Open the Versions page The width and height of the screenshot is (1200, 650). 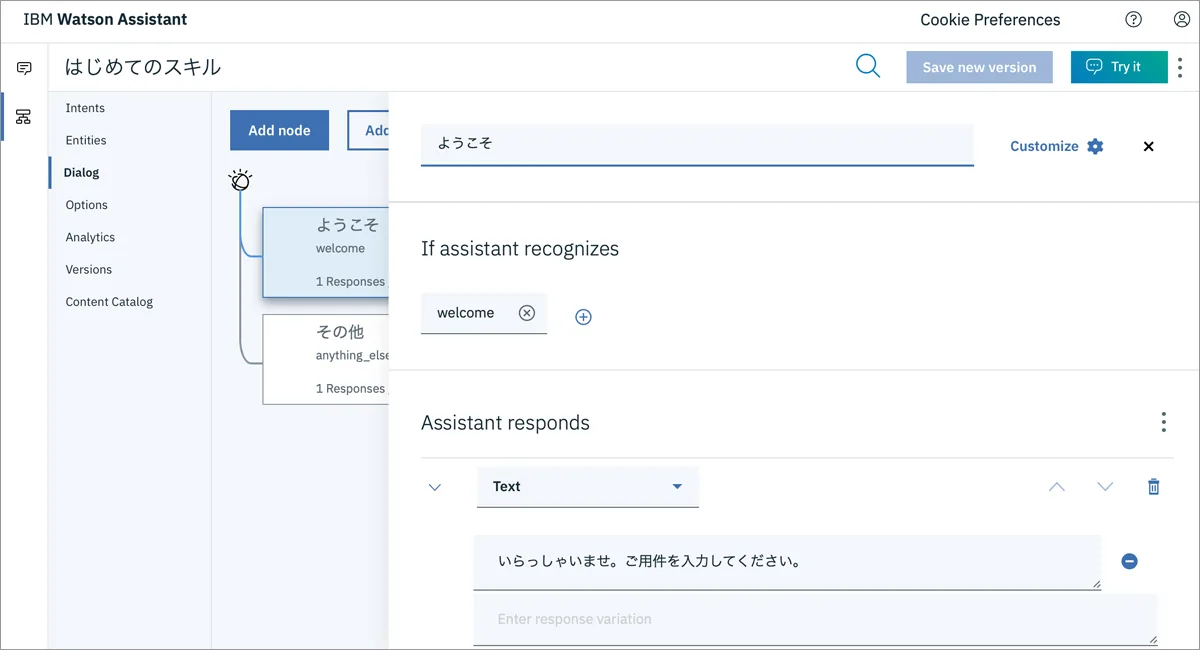tap(89, 269)
